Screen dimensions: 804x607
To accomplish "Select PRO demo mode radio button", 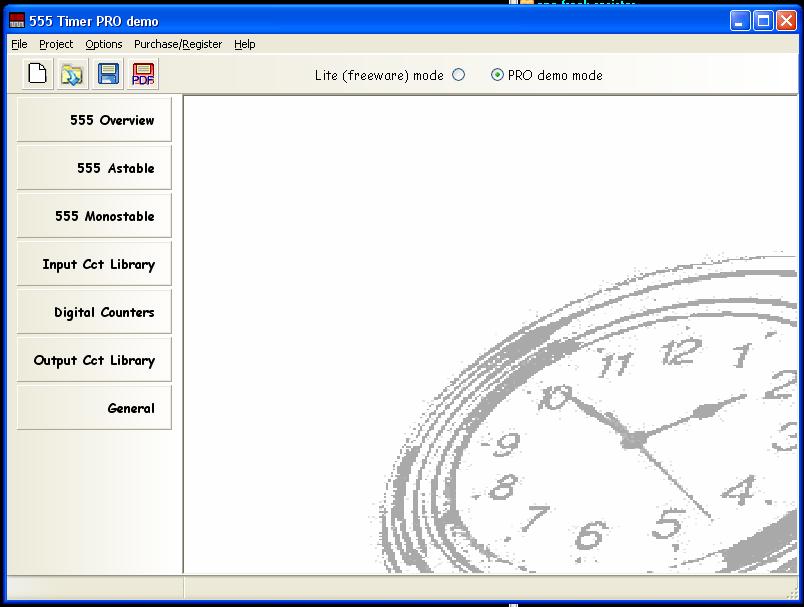I will (x=497, y=75).
